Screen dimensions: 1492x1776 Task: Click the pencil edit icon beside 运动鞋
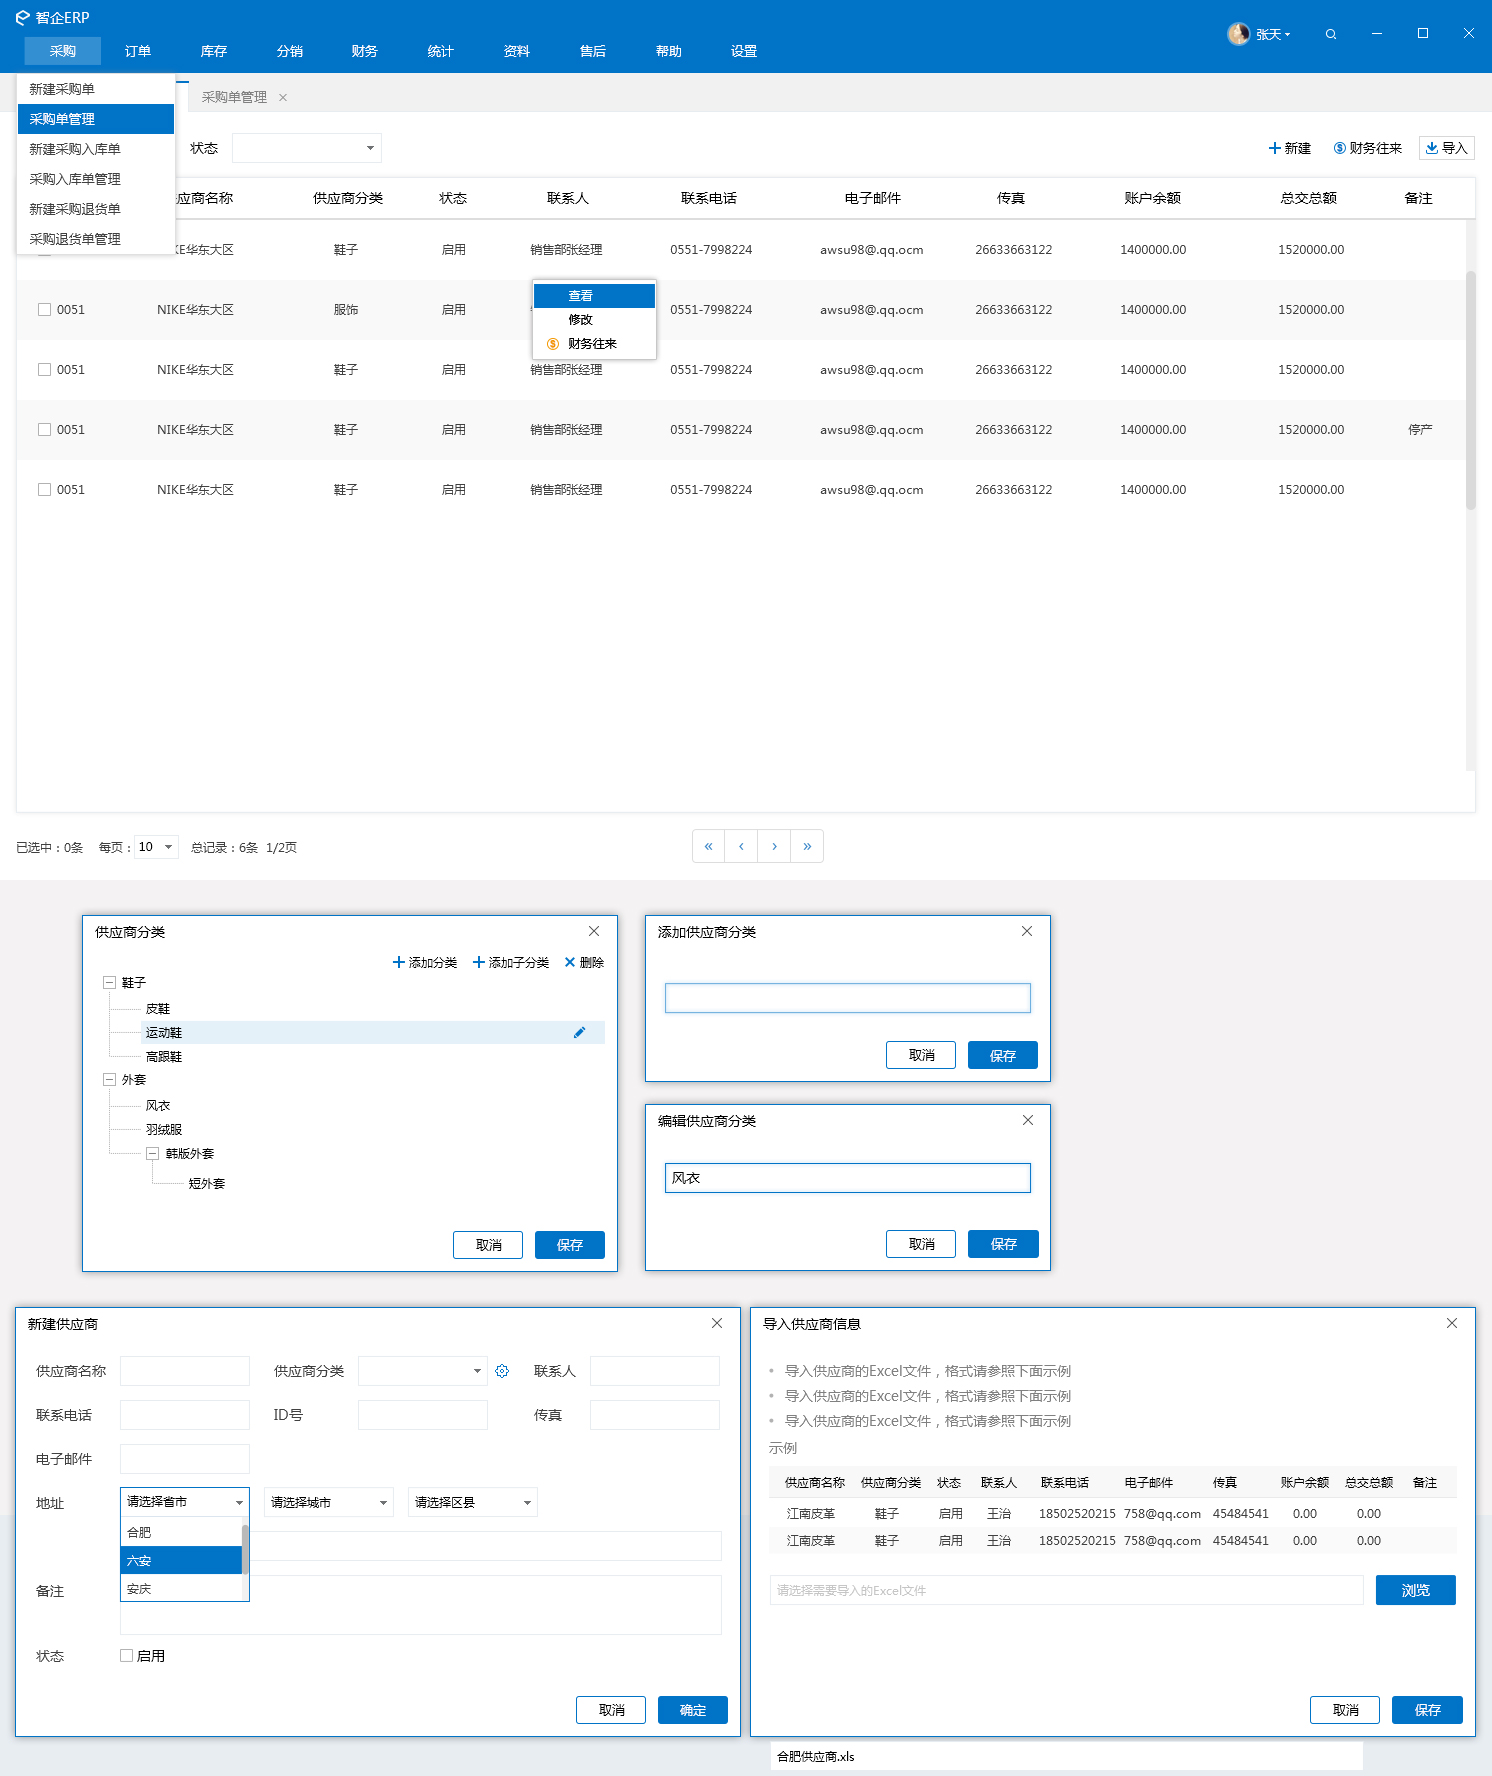579,1032
